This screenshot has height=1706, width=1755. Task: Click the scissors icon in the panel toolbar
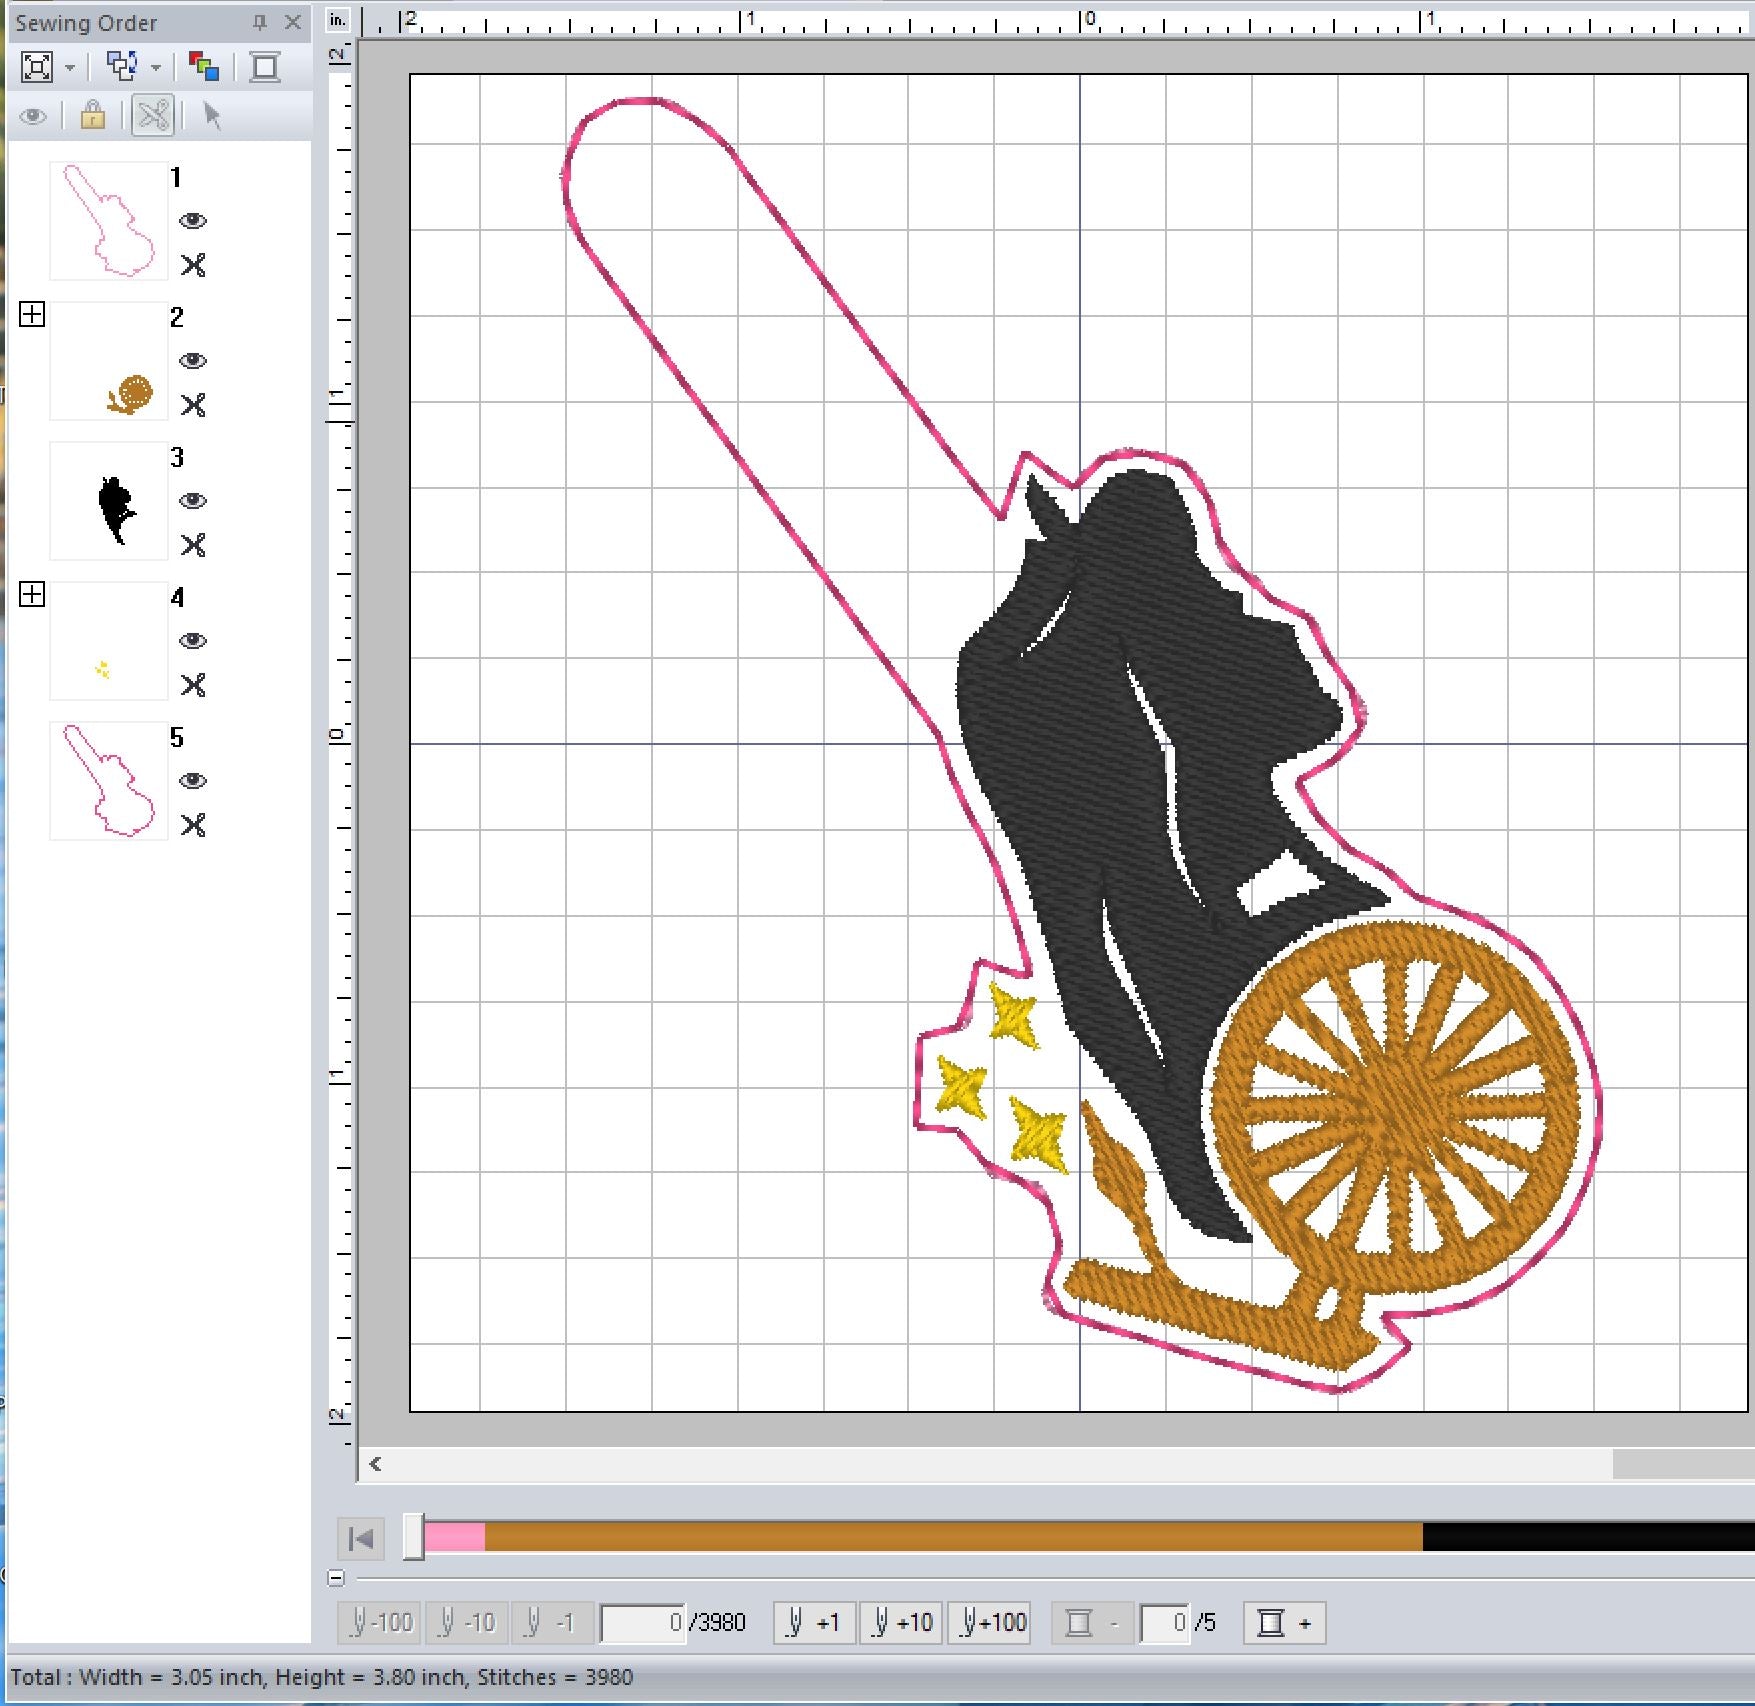tap(153, 116)
